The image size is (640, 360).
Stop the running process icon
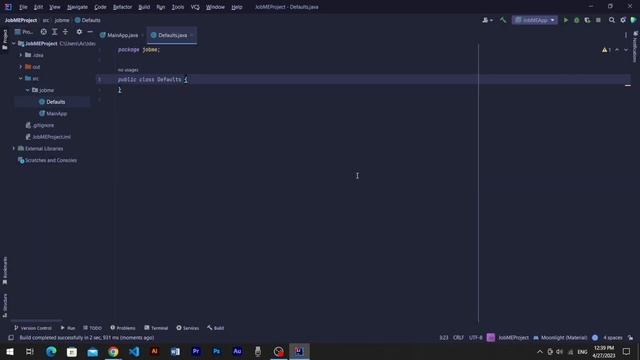click(x=598, y=20)
